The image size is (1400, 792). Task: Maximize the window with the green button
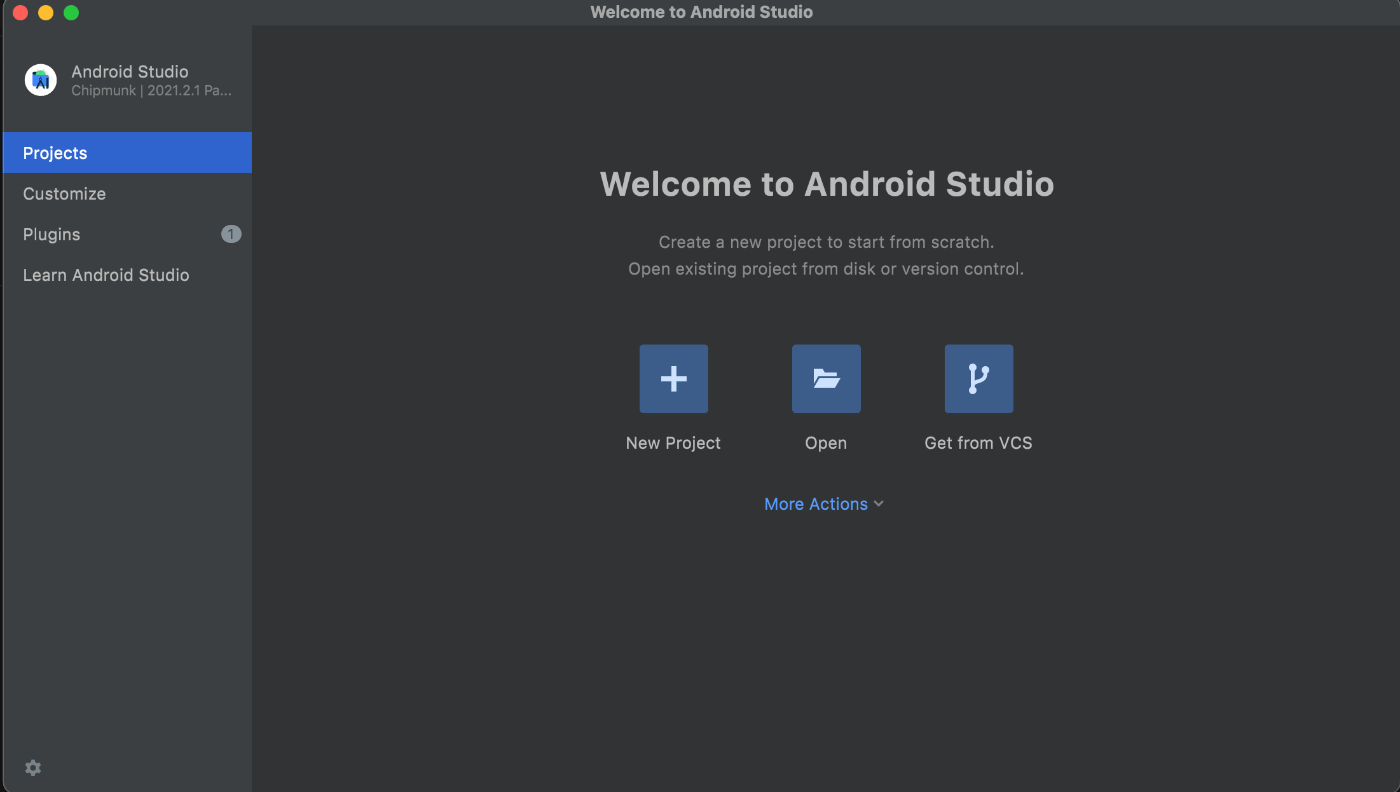click(71, 13)
